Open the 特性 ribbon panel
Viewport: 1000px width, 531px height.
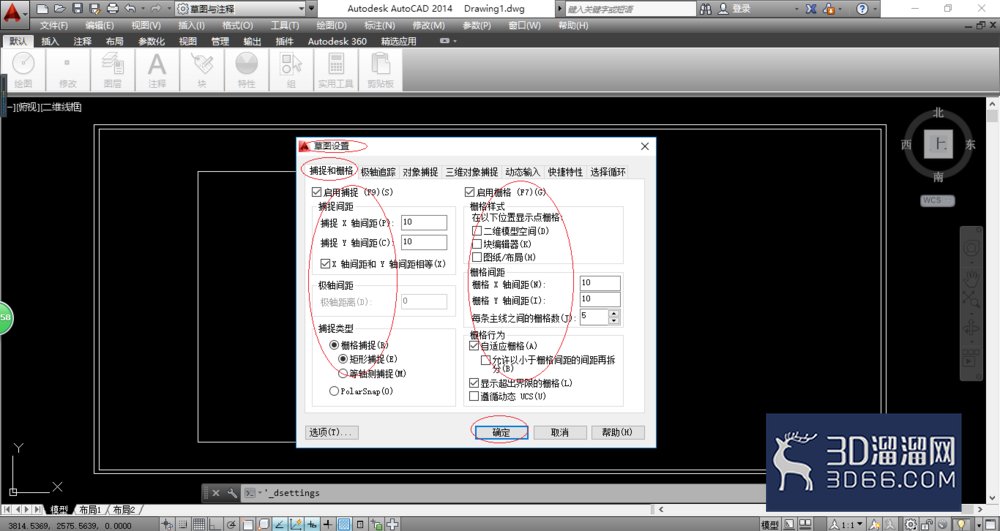(246, 70)
